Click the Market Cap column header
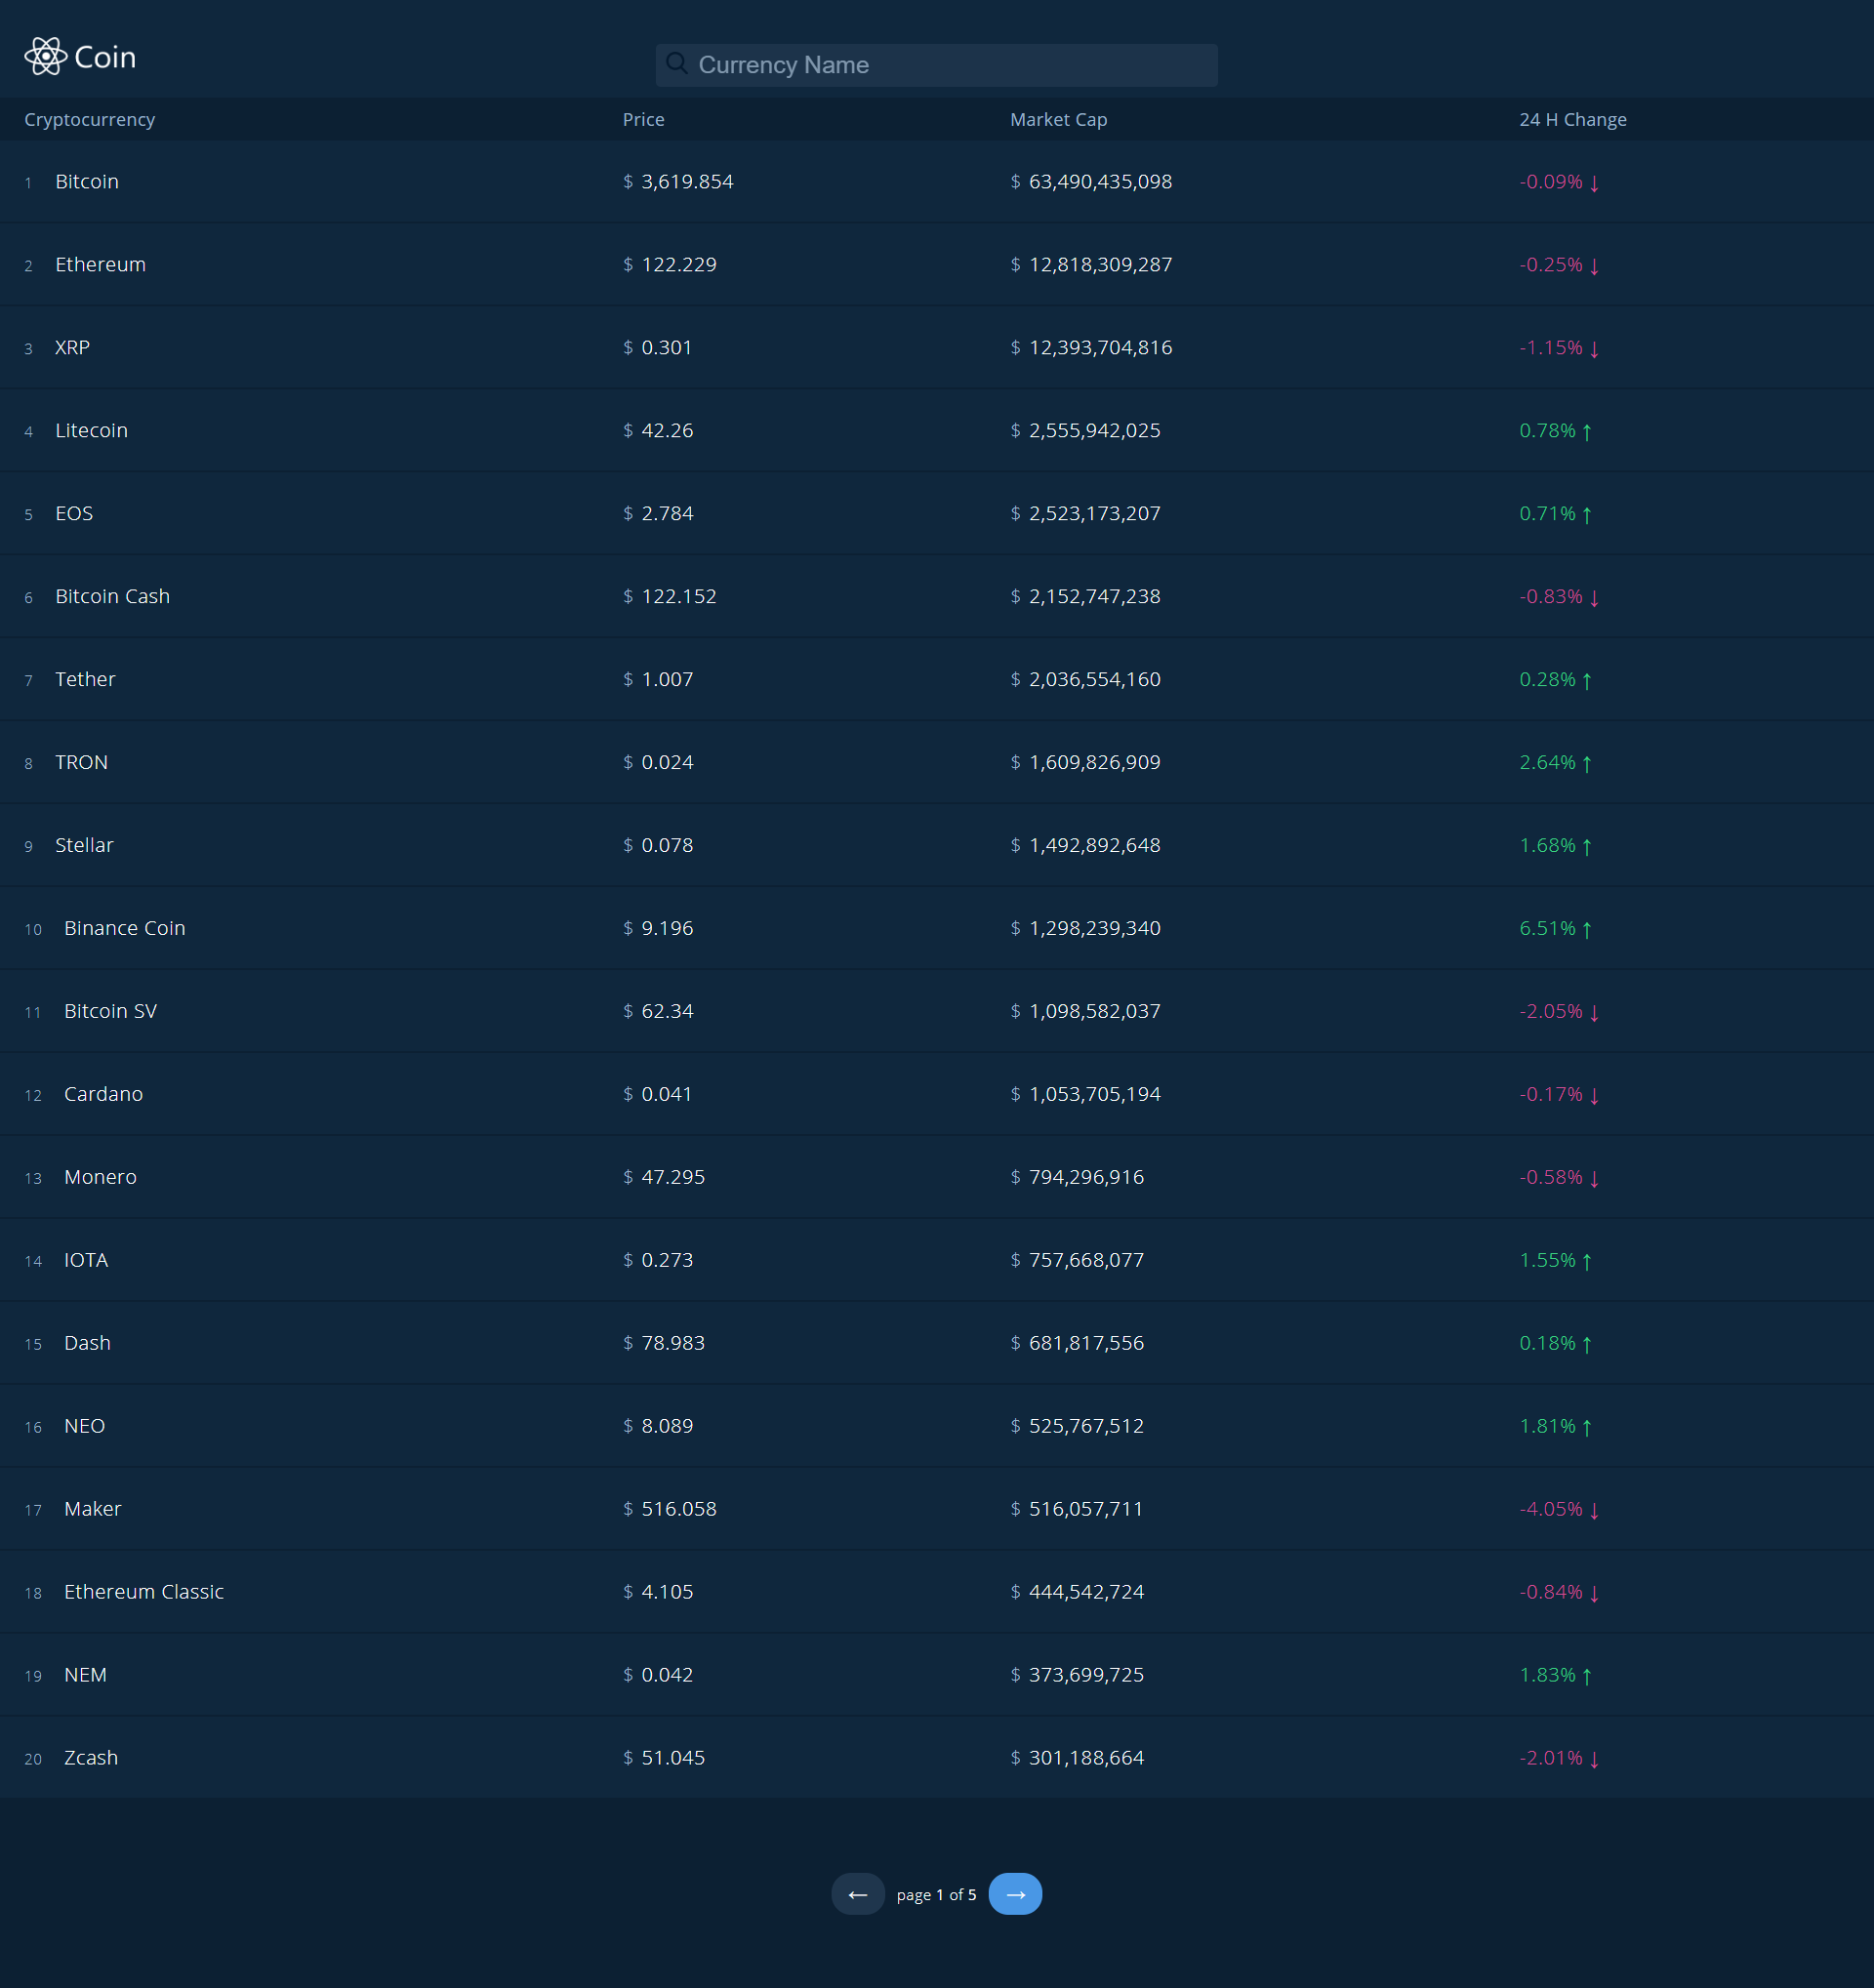Screen dimensions: 1874x1988 1059,119
